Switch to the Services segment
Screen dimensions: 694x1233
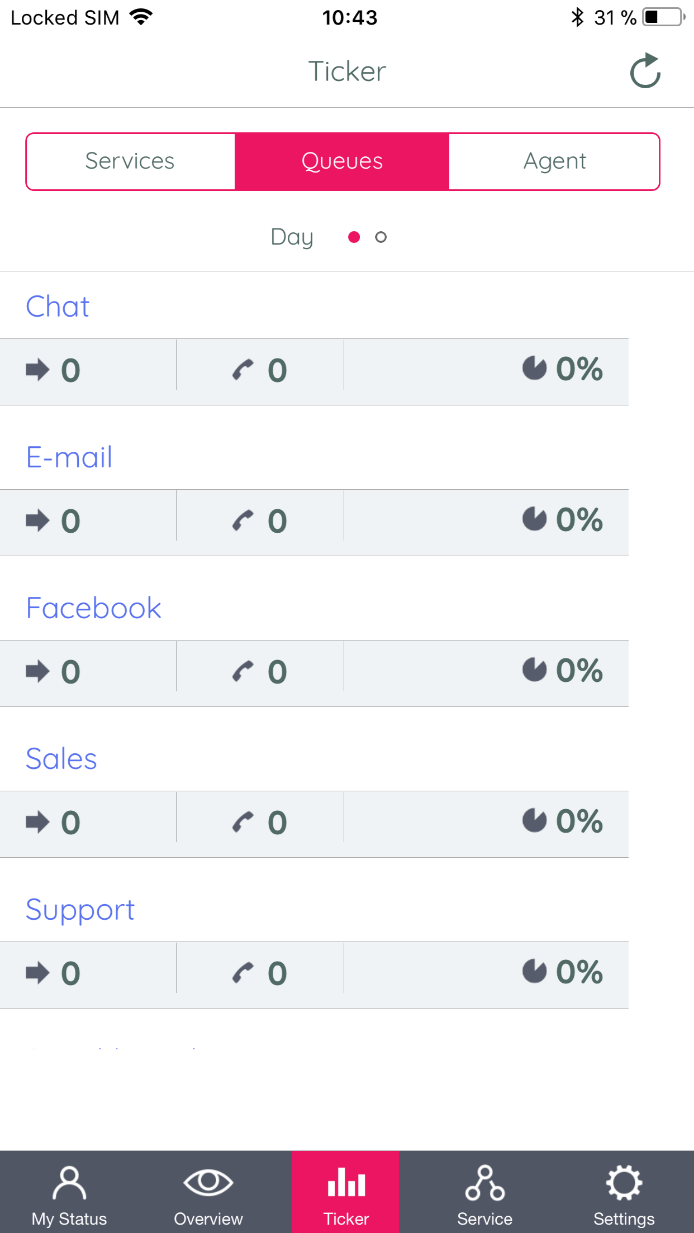pos(130,161)
